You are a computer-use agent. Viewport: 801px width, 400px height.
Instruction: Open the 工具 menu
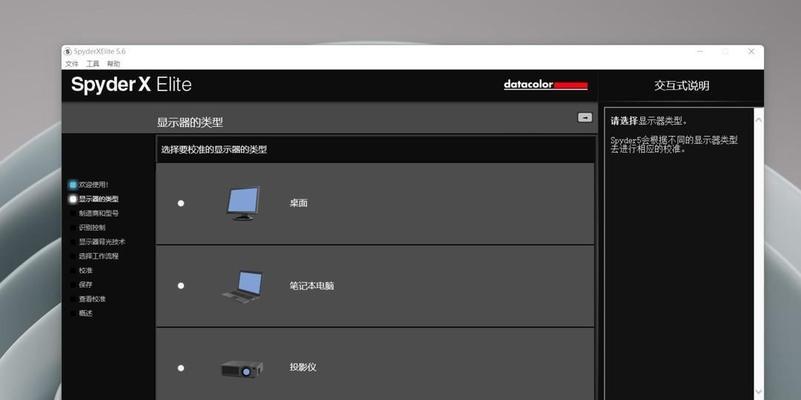(x=92, y=64)
